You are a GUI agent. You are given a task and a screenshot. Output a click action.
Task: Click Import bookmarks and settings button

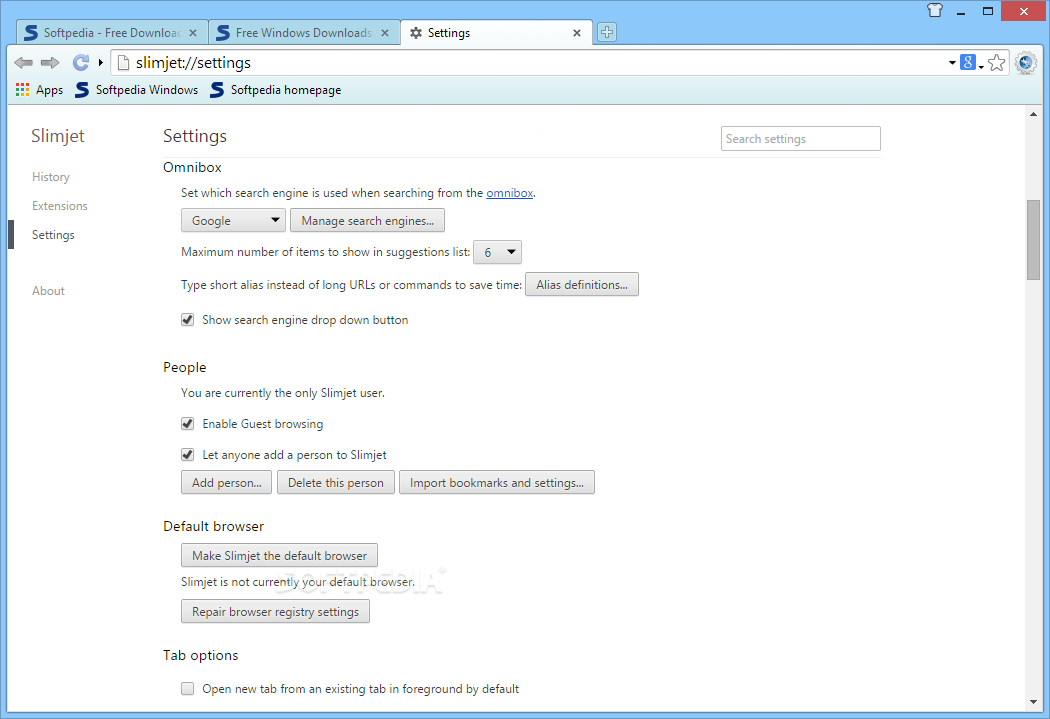[497, 483]
